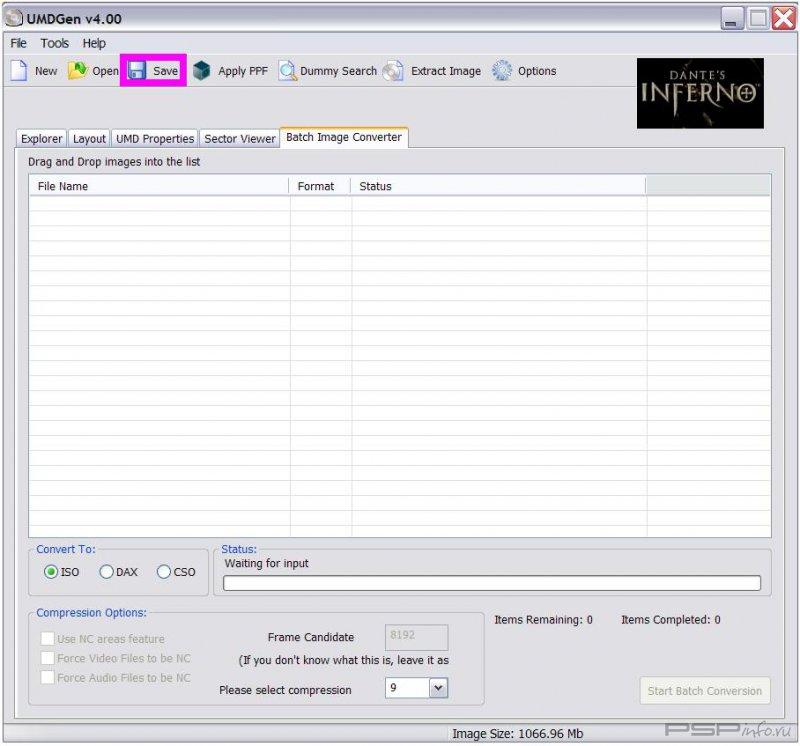The height and width of the screenshot is (746, 800).
Task: Expand the compression level dropdown
Action: pos(438,688)
